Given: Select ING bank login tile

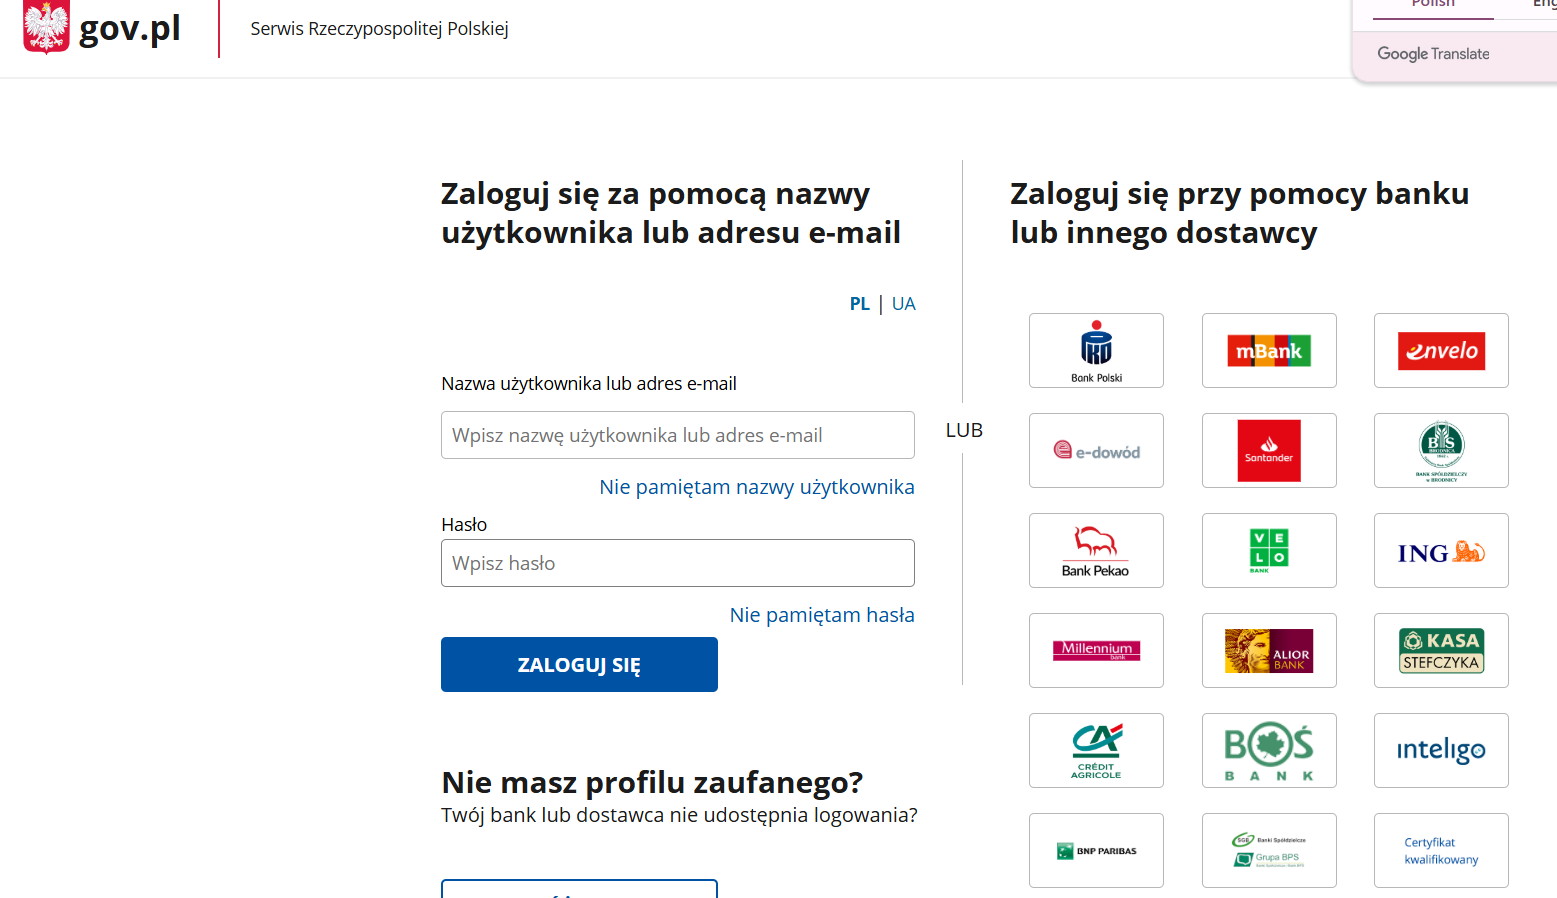Looking at the screenshot, I should (x=1441, y=550).
